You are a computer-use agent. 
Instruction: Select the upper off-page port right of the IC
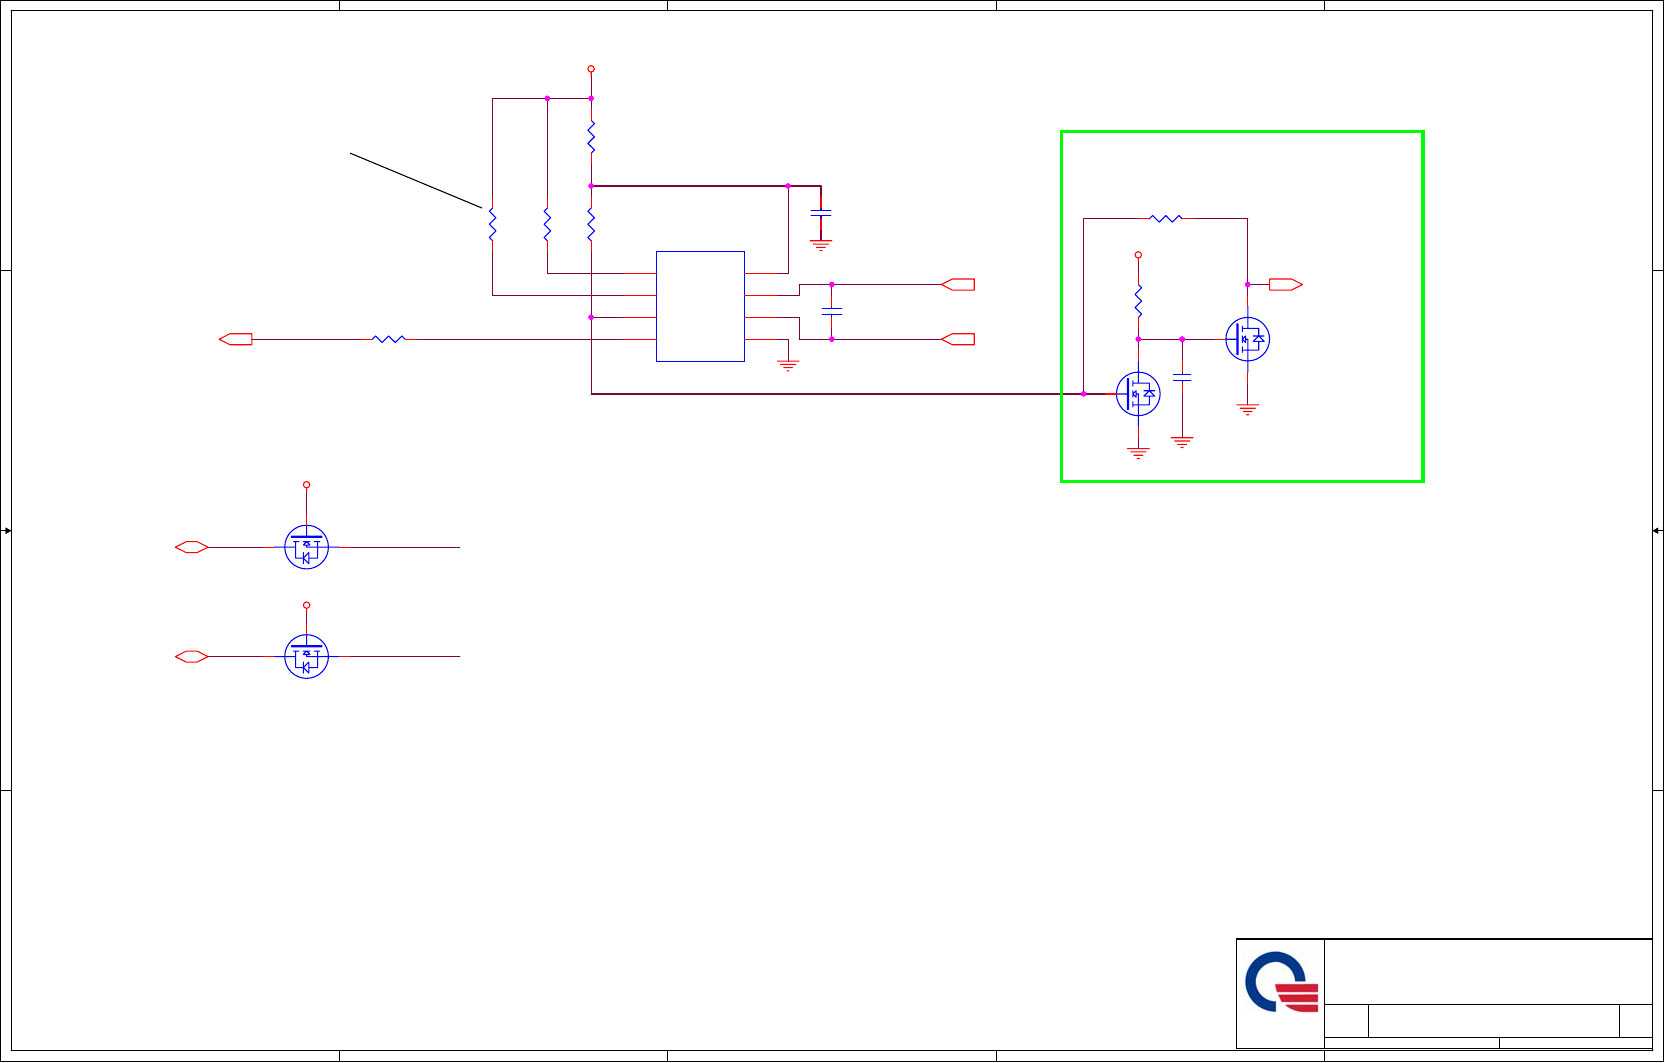click(958, 285)
